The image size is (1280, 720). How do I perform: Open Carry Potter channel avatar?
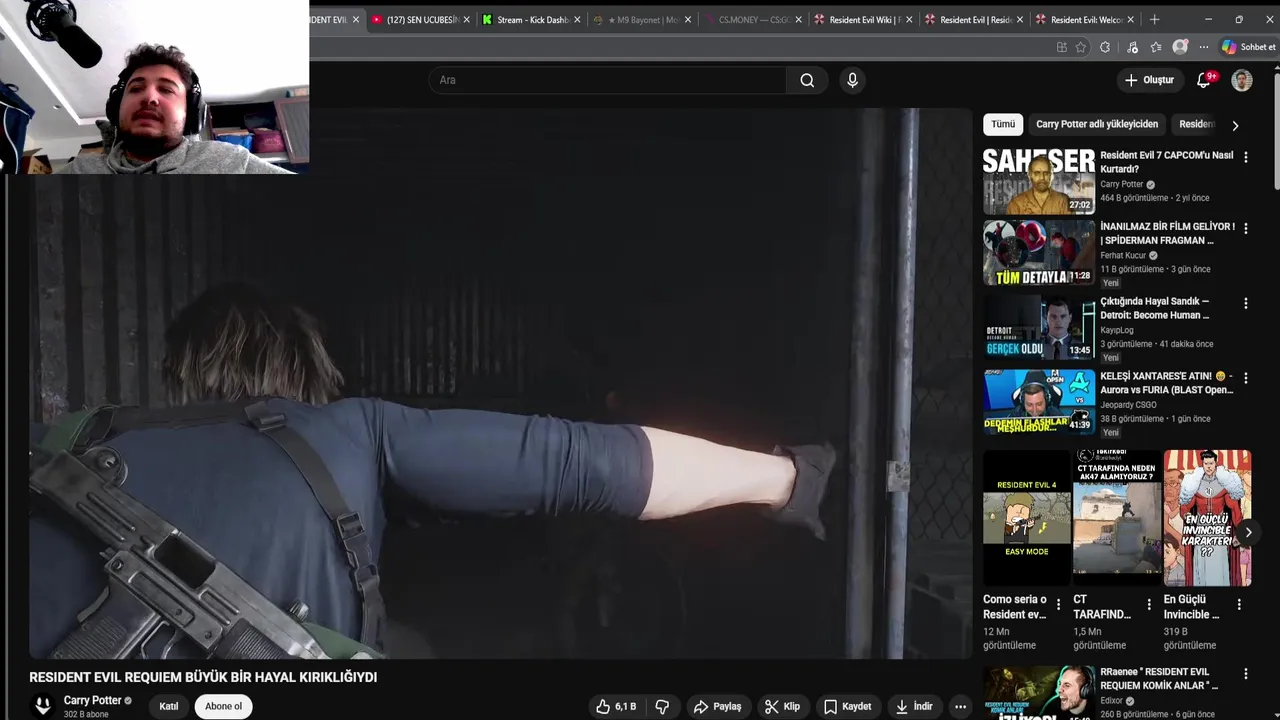[x=42, y=705]
